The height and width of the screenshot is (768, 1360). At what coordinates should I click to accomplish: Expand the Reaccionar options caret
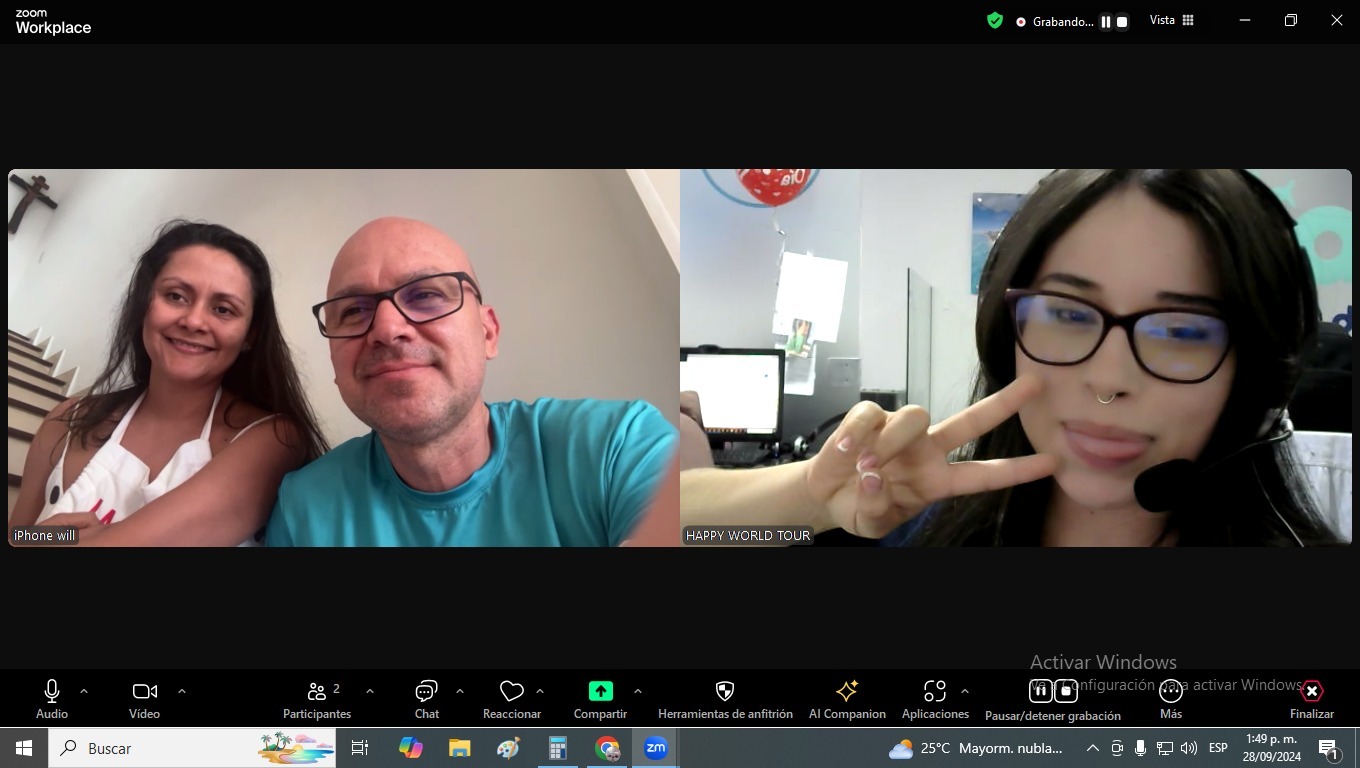pyautogui.click(x=540, y=691)
